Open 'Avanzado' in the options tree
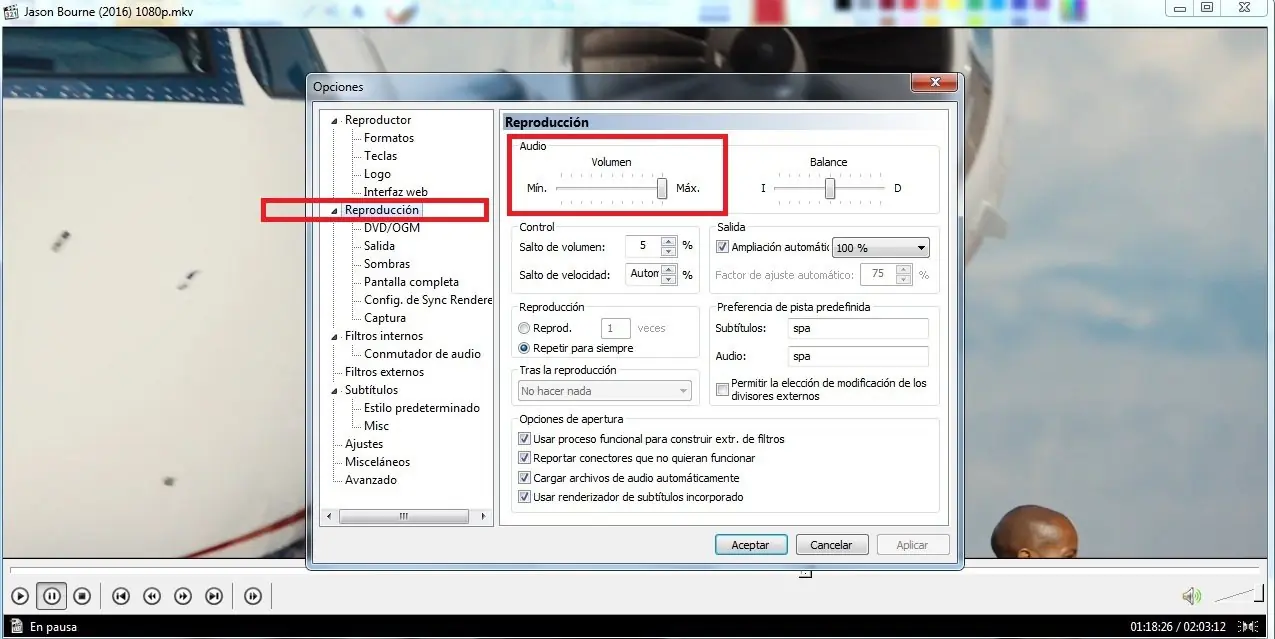Viewport: 1275px width, 639px height. 371,480
